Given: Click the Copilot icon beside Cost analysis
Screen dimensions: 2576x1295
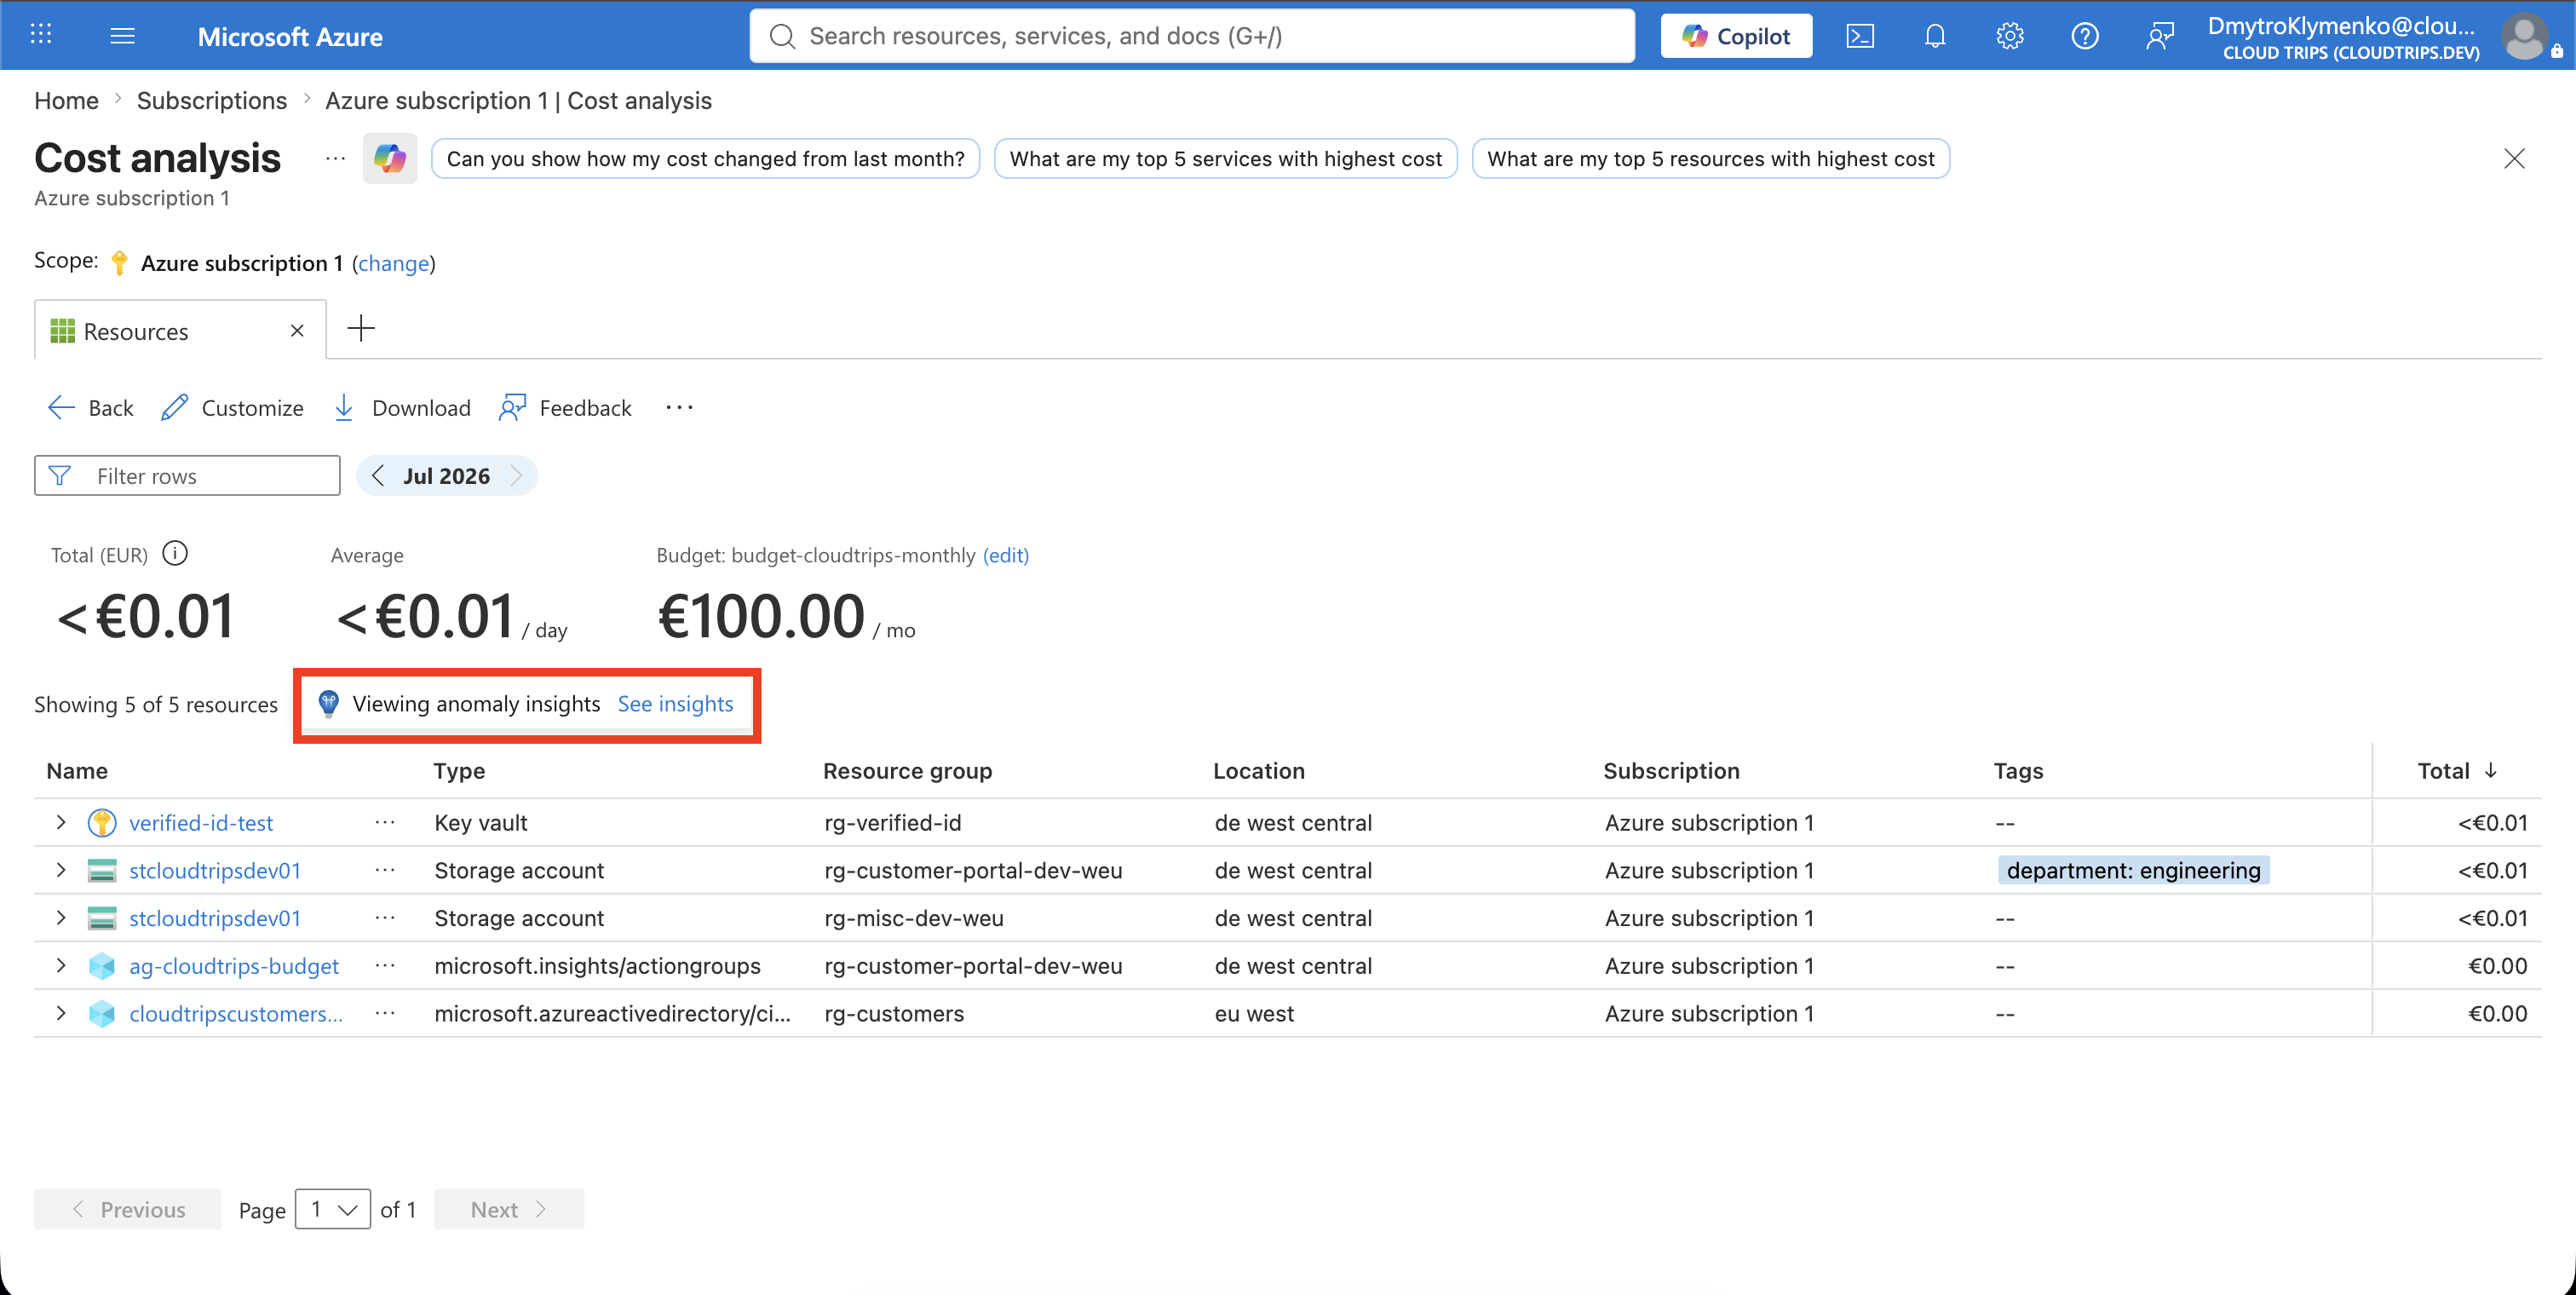Looking at the screenshot, I should point(390,158).
